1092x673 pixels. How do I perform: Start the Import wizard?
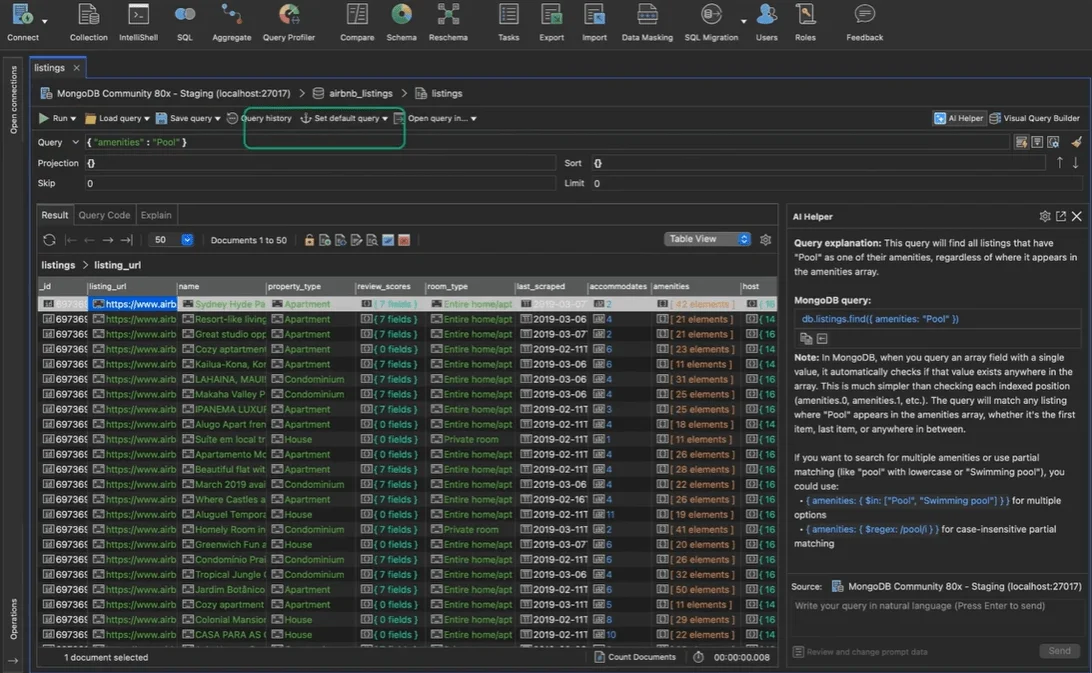(594, 22)
